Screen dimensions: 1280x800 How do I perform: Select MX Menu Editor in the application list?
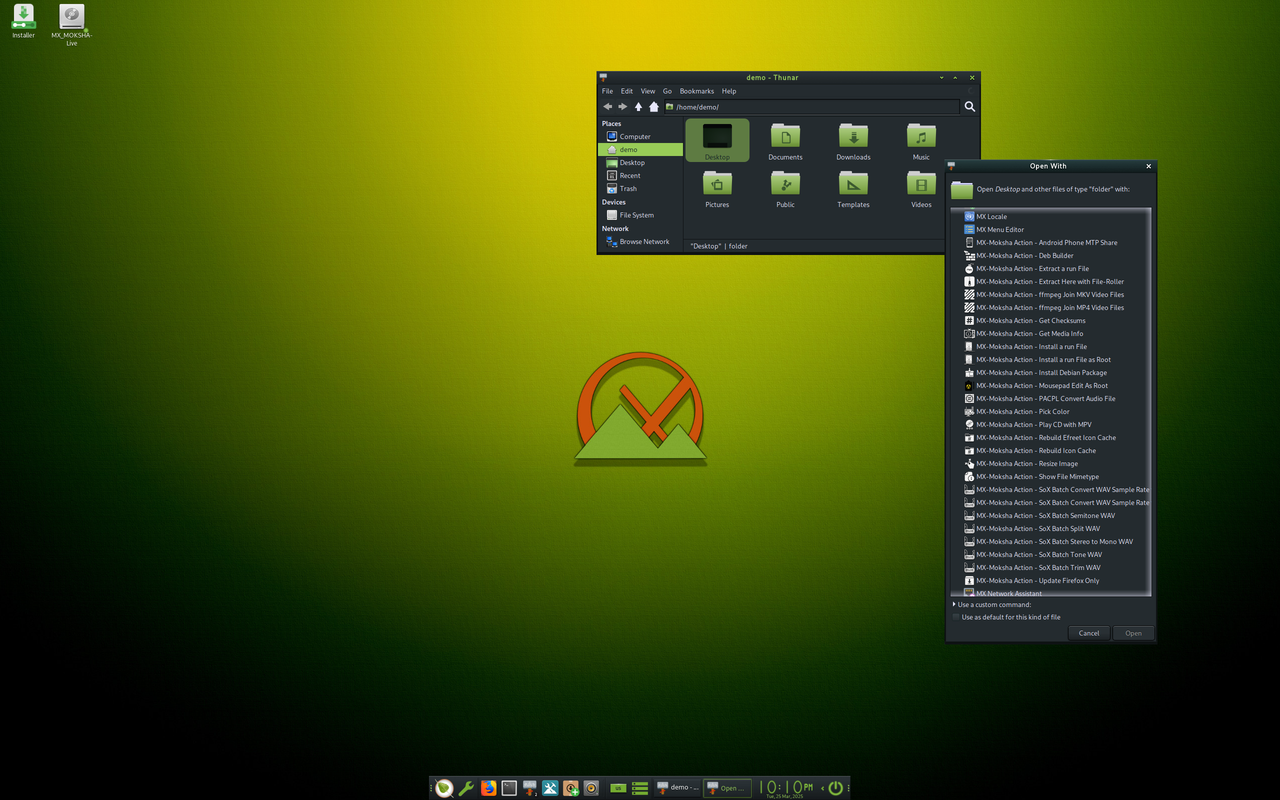pos(1051,229)
